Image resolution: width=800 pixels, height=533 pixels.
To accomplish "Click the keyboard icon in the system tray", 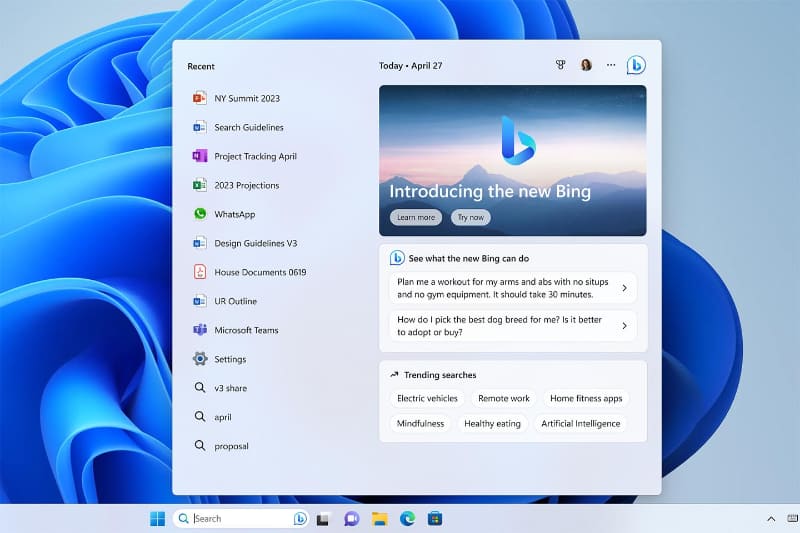I will [x=793, y=519].
